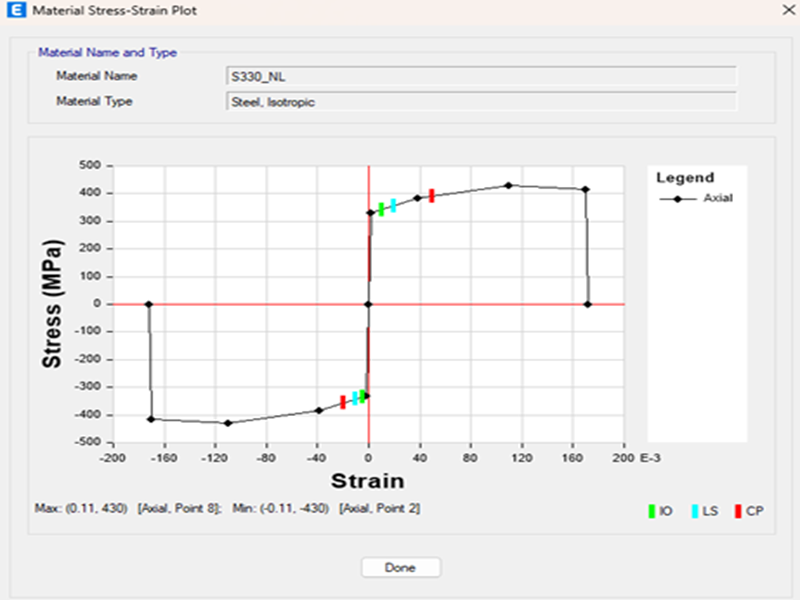The width and height of the screenshot is (800, 600).
Task: Click the ETABS icon in title bar
Action: 12,11
